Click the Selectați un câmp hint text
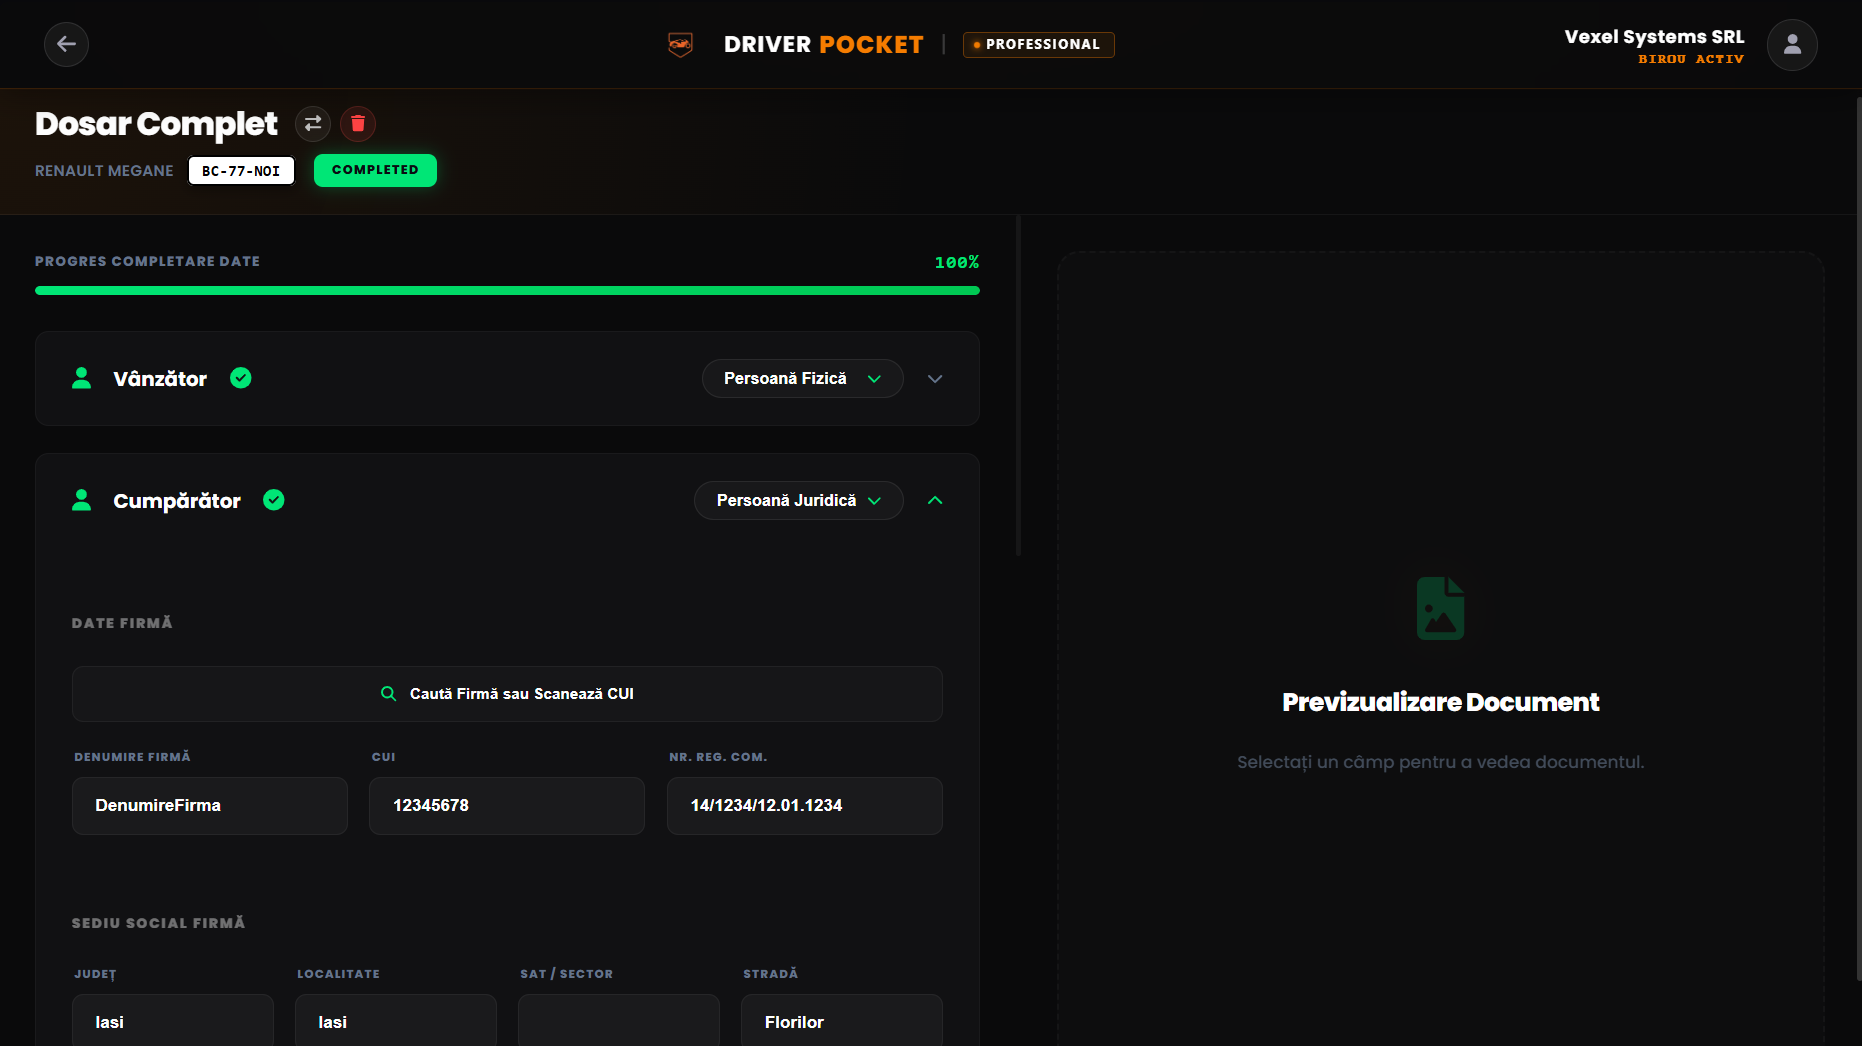The image size is (1862, 1046). 1441,762
